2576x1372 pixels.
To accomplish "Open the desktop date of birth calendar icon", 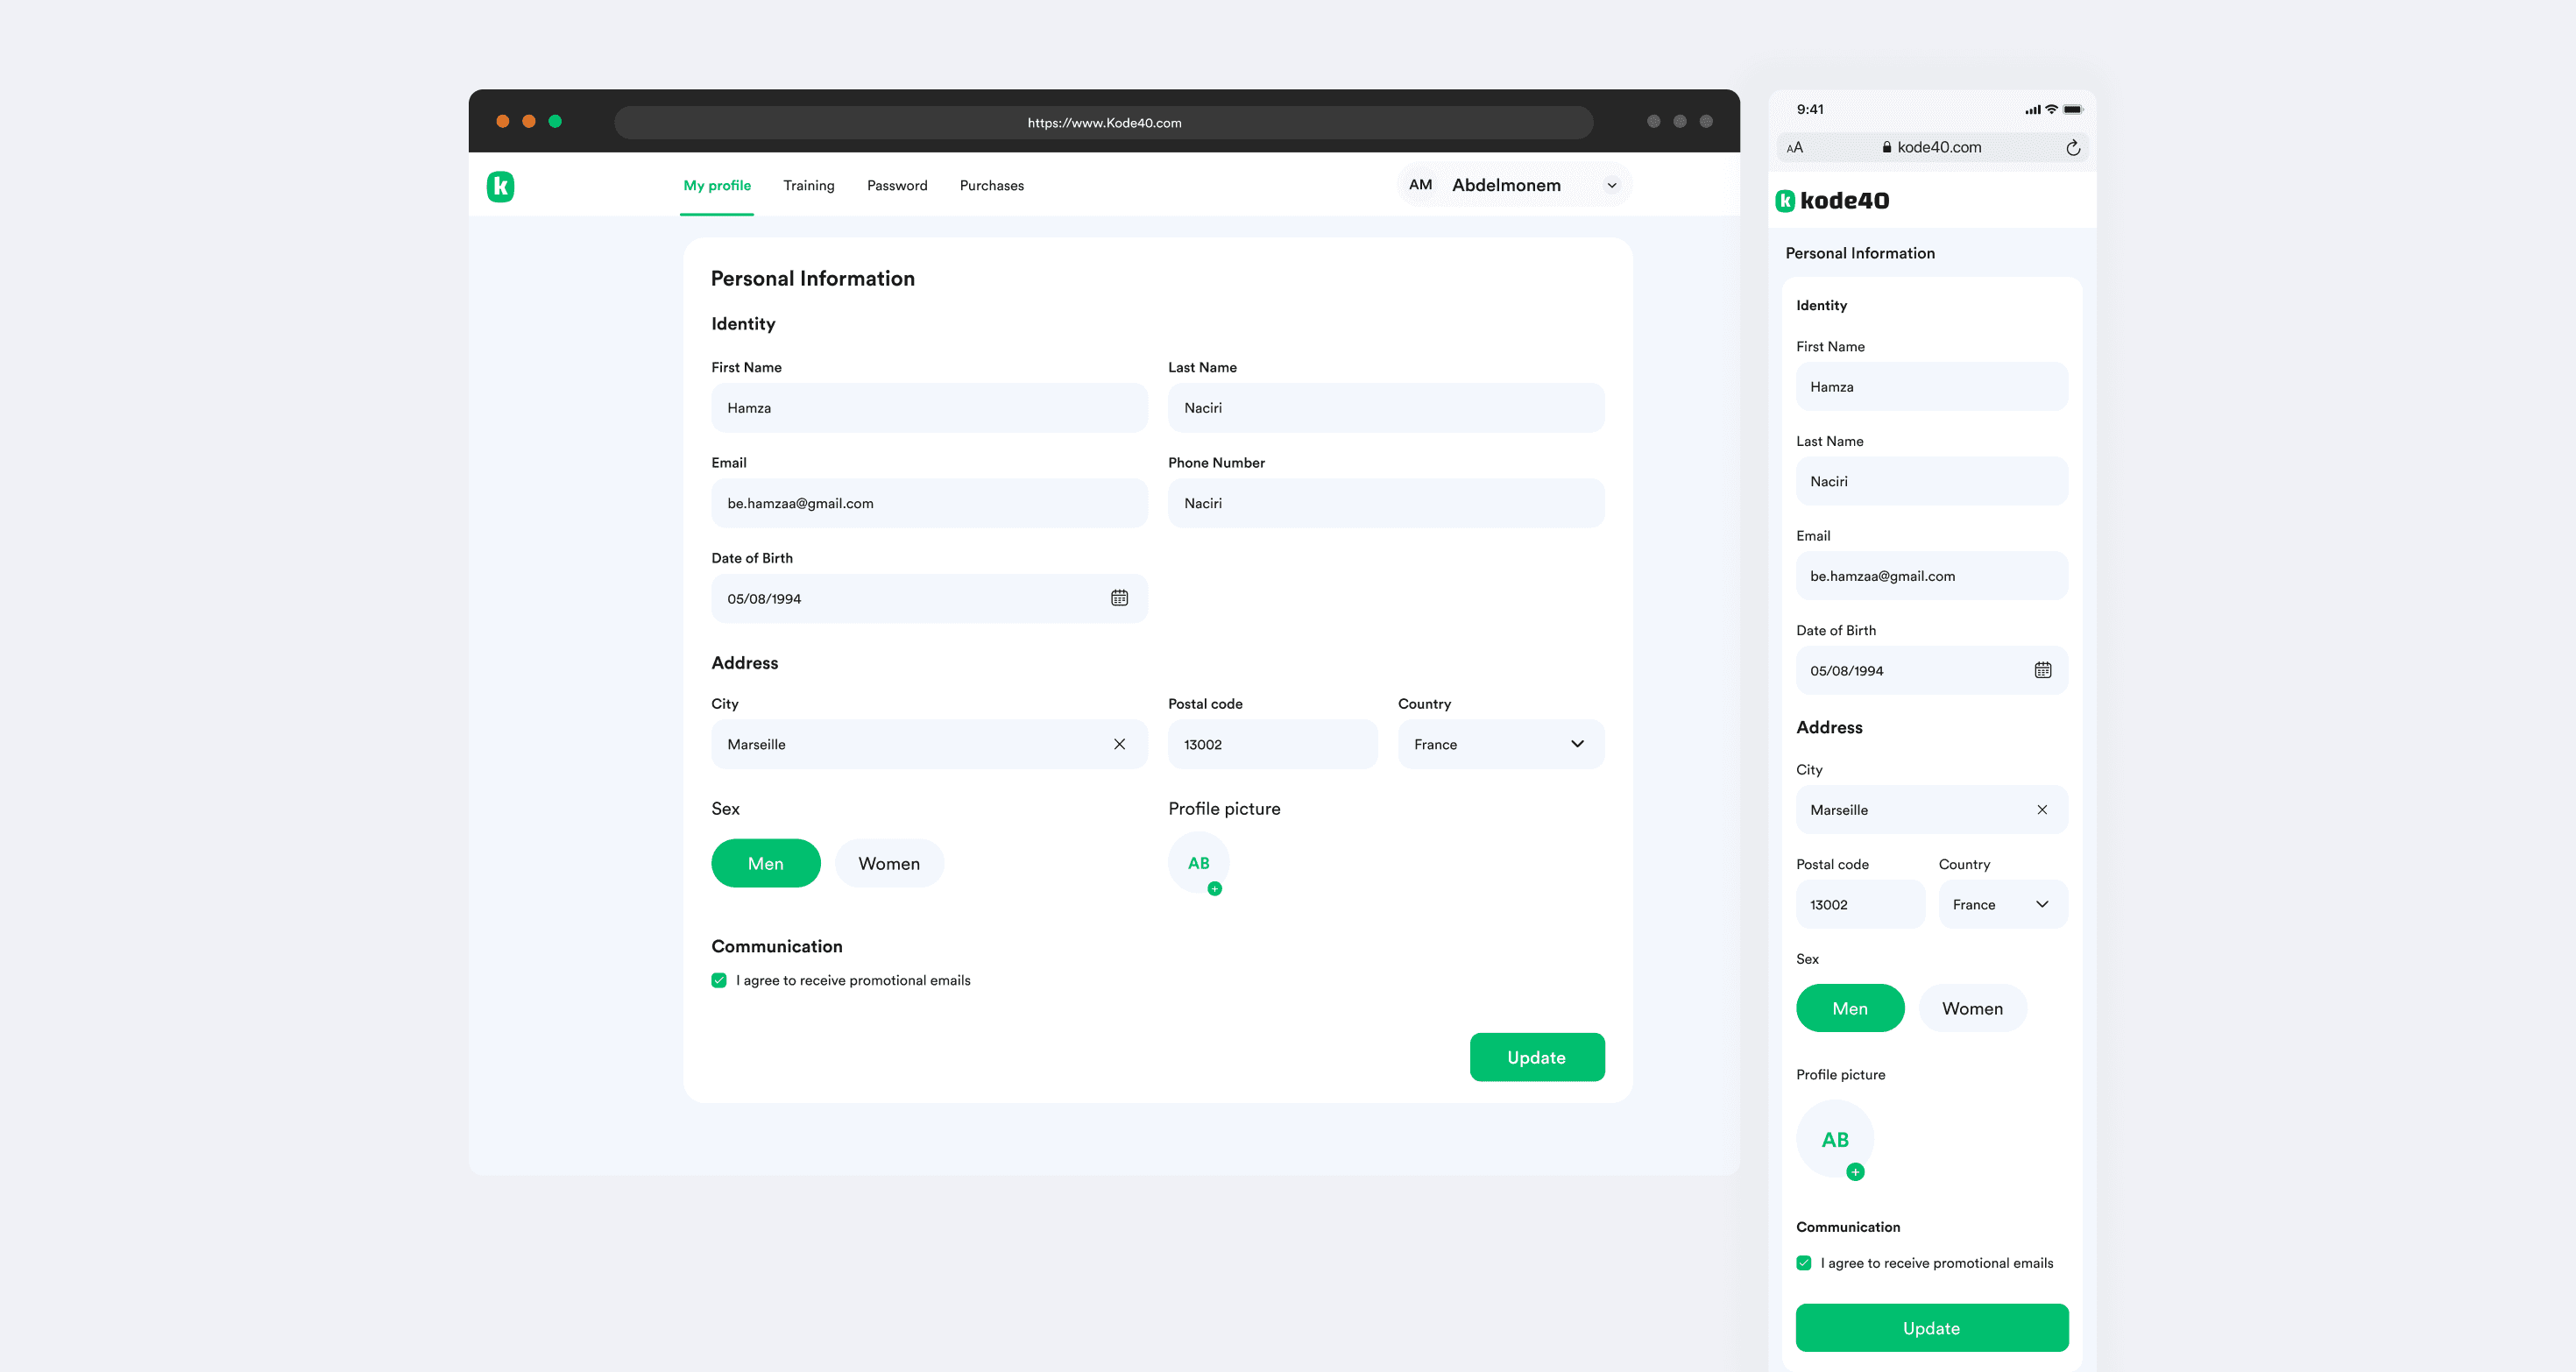I will point(1119,598).
